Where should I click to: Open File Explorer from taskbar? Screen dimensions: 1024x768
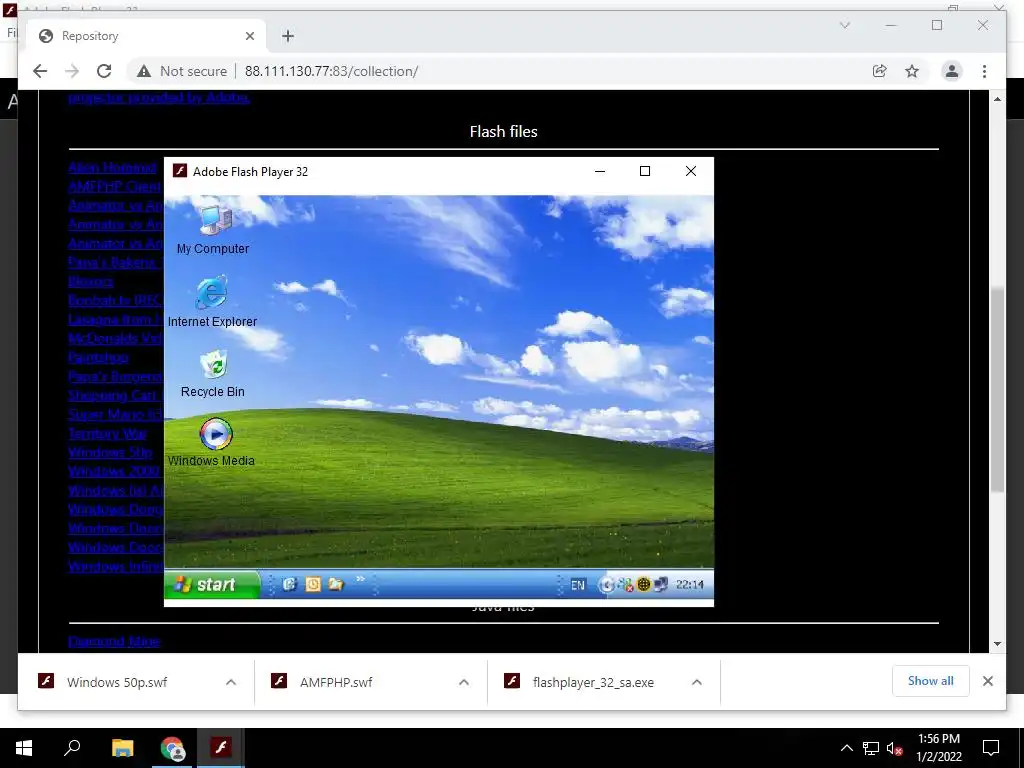tap(122, 748)
